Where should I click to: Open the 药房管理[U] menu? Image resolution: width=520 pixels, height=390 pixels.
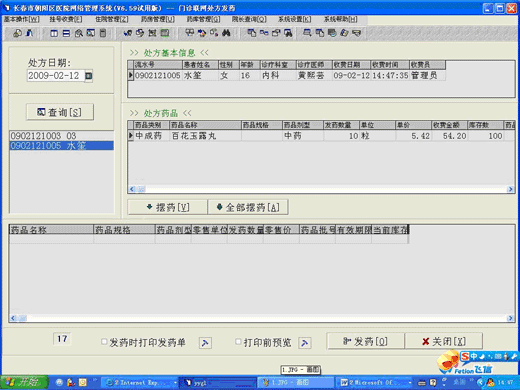[157, 19]
